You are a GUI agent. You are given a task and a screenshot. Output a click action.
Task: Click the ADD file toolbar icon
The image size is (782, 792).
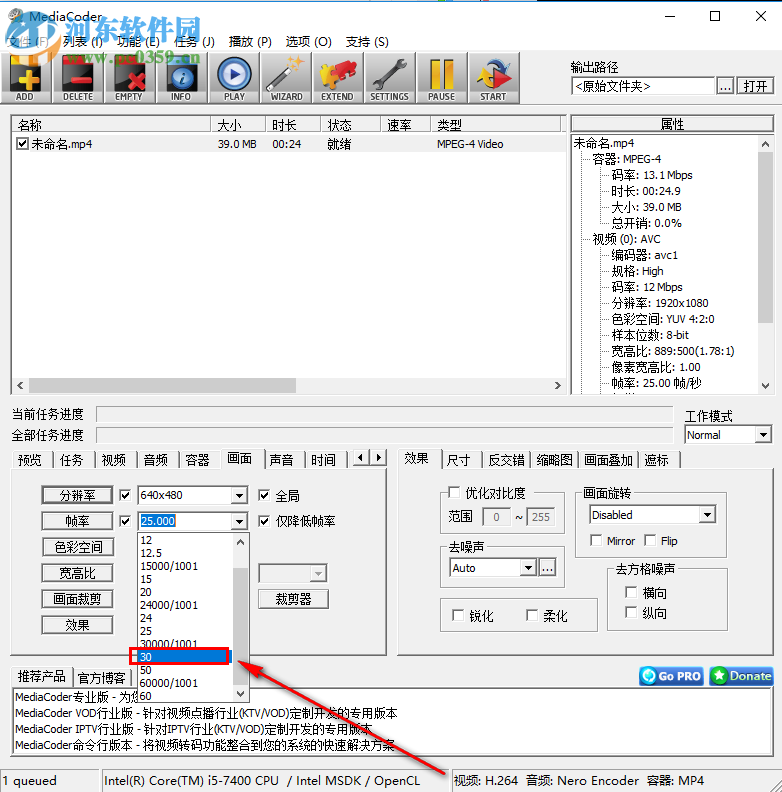tap(26, 78)
